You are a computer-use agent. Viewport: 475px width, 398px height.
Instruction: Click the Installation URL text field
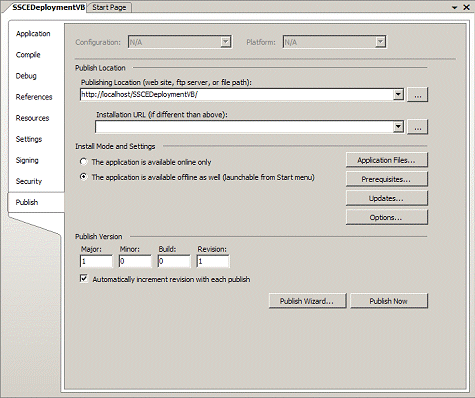click(x=244, y=127)
